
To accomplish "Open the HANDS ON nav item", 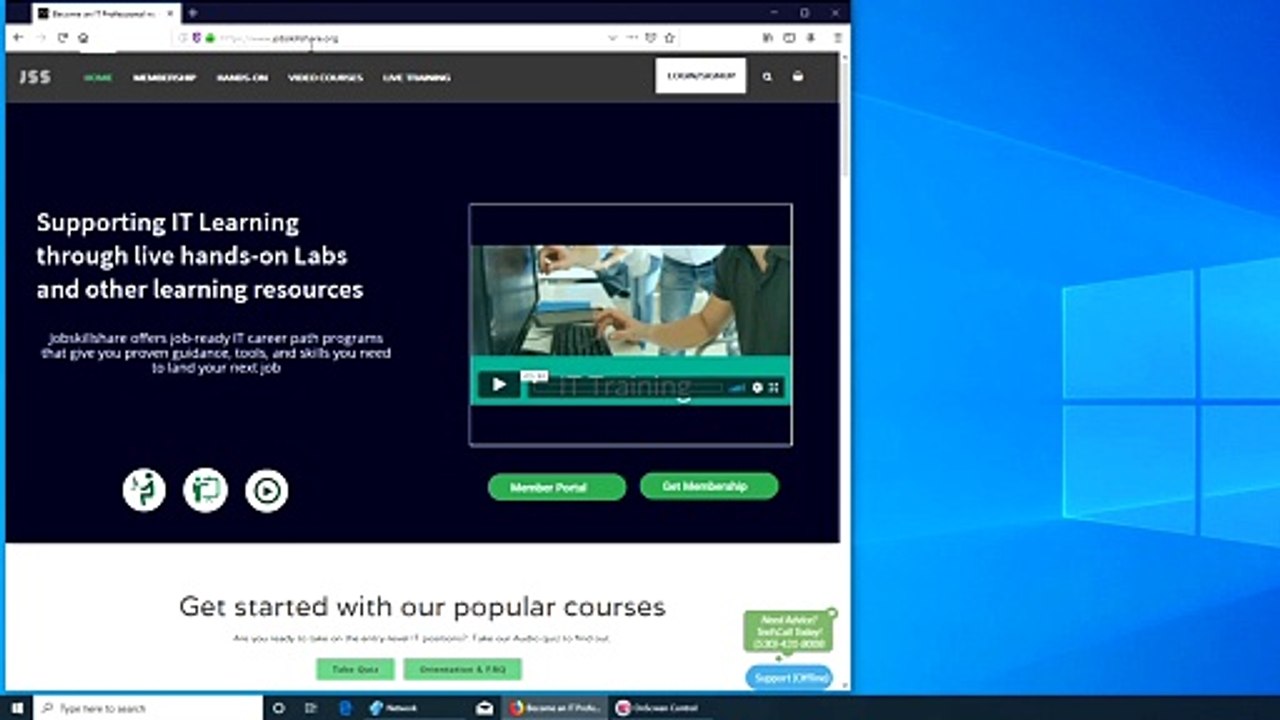I will tap(242, 77).
